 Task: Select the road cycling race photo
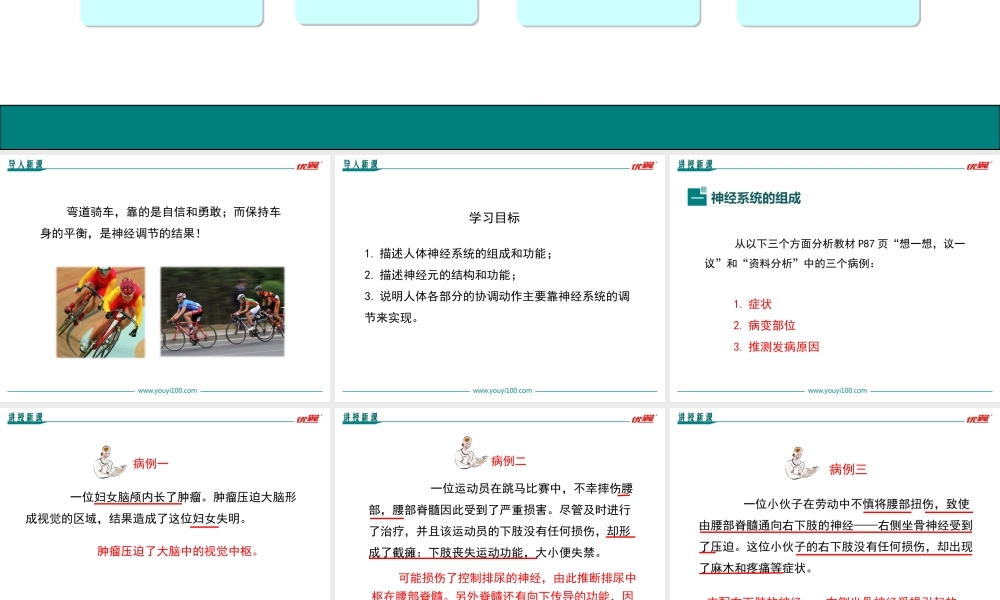tap(222, 311)
